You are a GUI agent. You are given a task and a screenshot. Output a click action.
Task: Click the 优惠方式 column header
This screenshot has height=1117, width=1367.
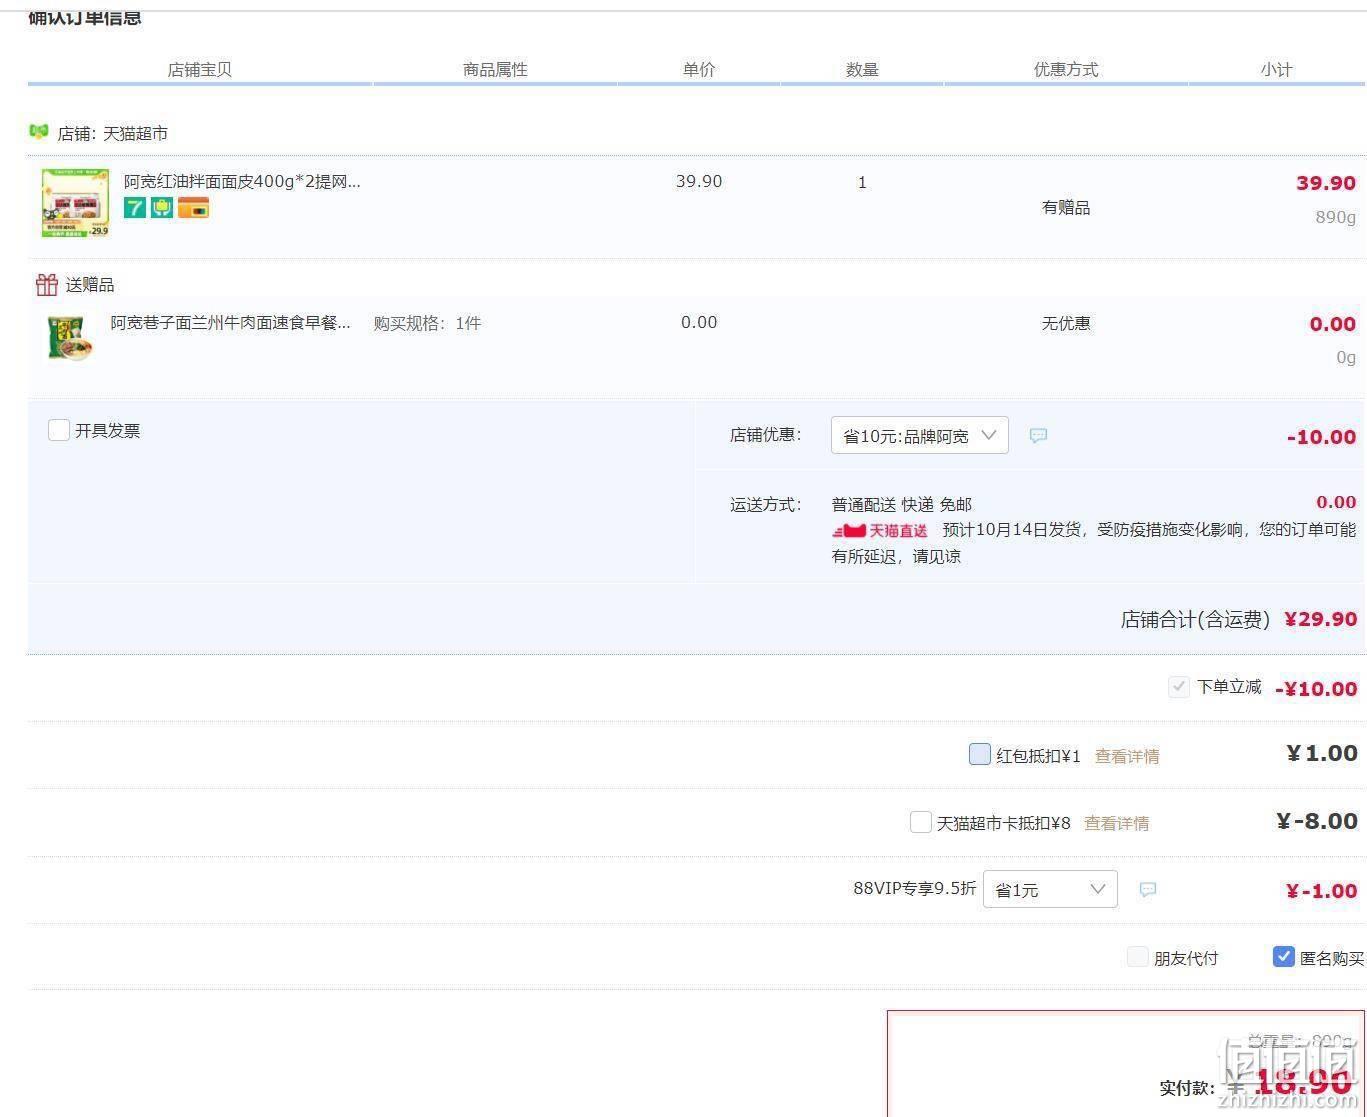[1066, 69]
